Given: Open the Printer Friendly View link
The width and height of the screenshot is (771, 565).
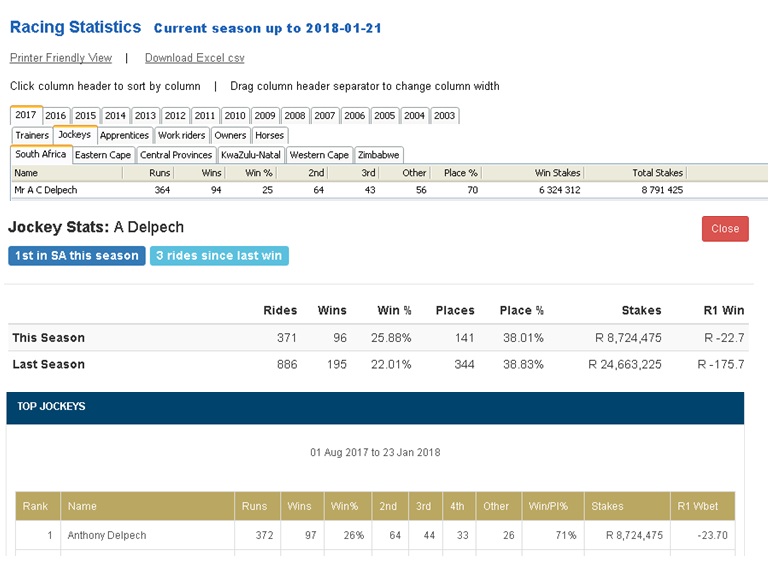Looking at the screenshot, I should [x=61, y=58].
